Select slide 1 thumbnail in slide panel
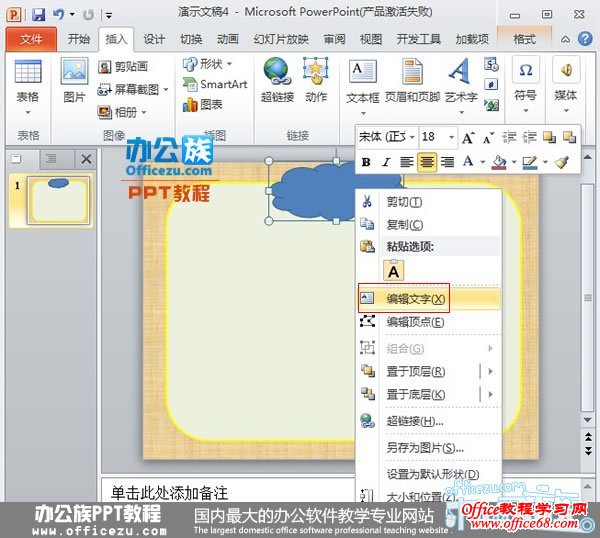Viewport: 600px width, 538px height. coord(59,201)
